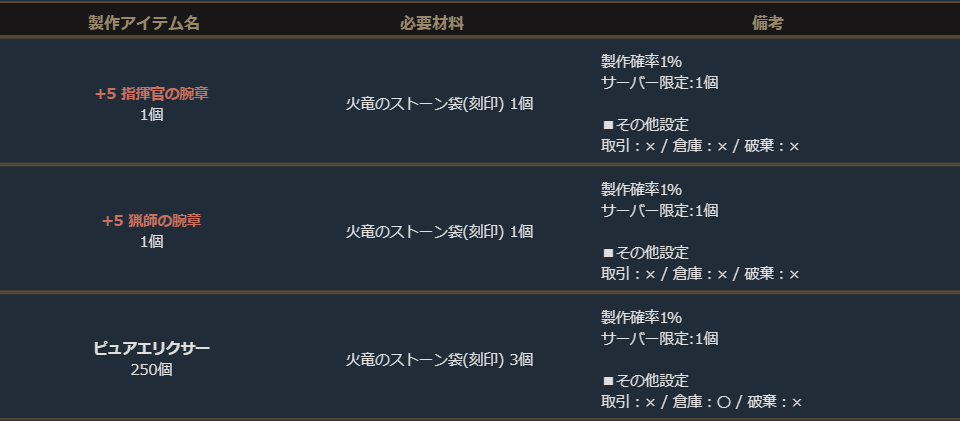960x421 pixels.
Task: Click 火竜のストーン袋(刻印) 3個 material text
Action: (440, 359)
